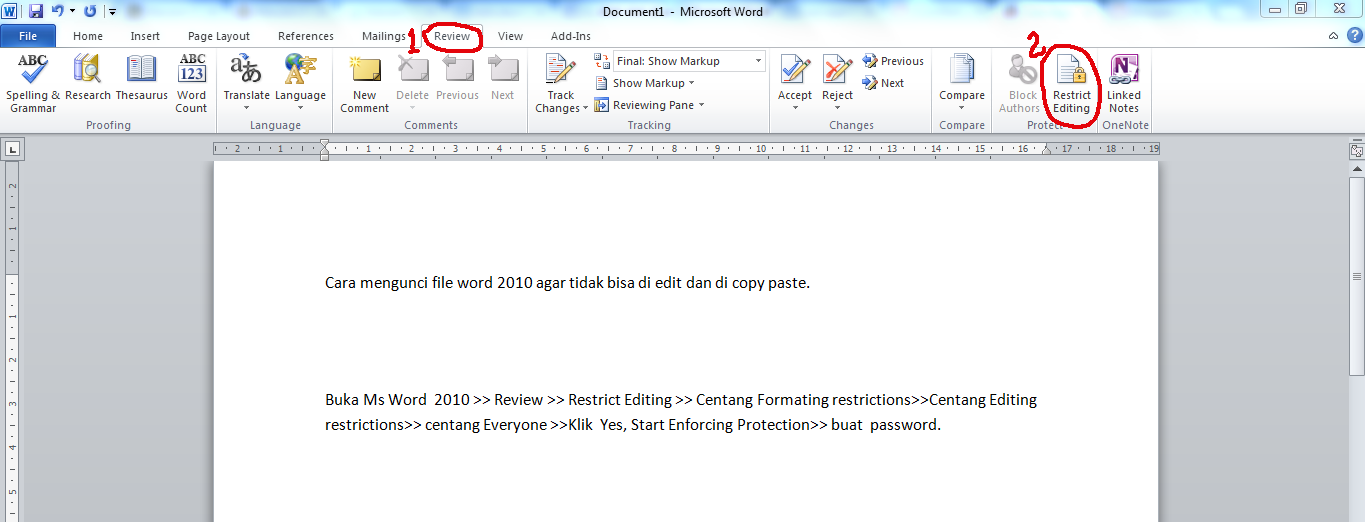Go to Next comment
1365x522 pixels.
[503, 79]
